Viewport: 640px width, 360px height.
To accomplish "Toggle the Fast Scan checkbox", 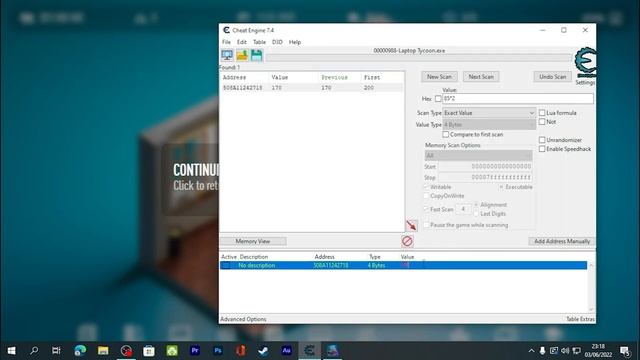I will coord(426,209).
